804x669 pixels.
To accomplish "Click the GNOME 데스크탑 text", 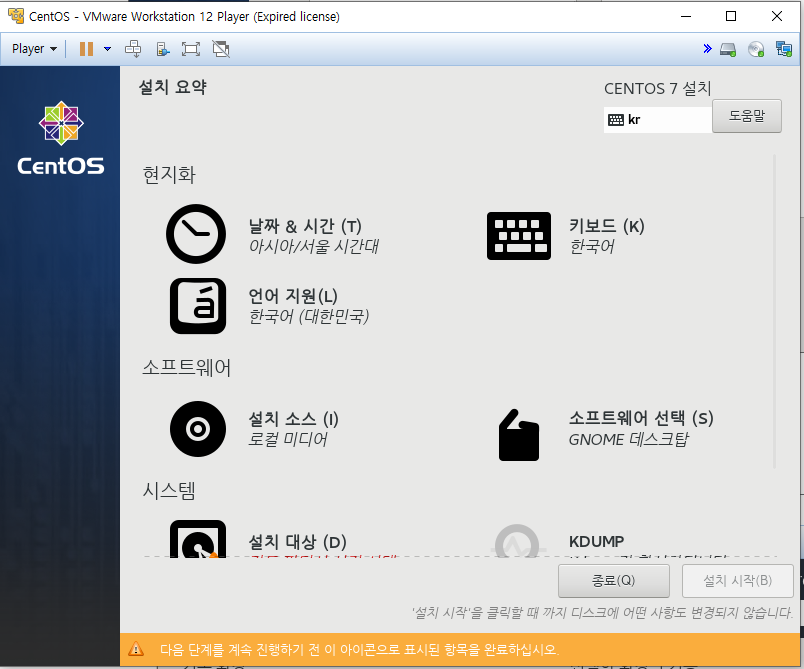I will pos(629,439).
